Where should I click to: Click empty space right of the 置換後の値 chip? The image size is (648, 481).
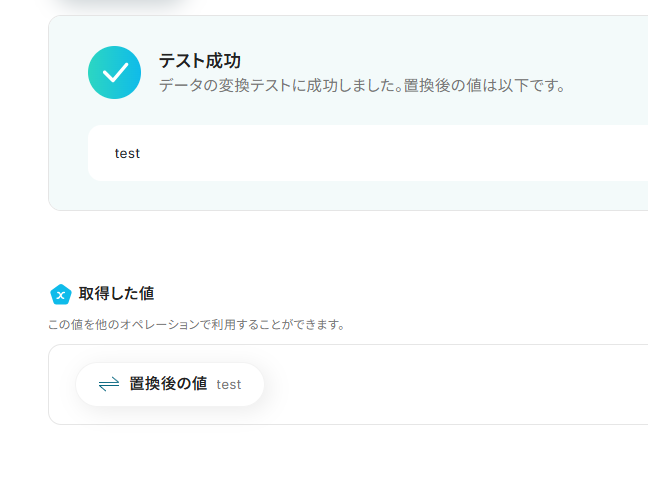click(x=450, y=385)
